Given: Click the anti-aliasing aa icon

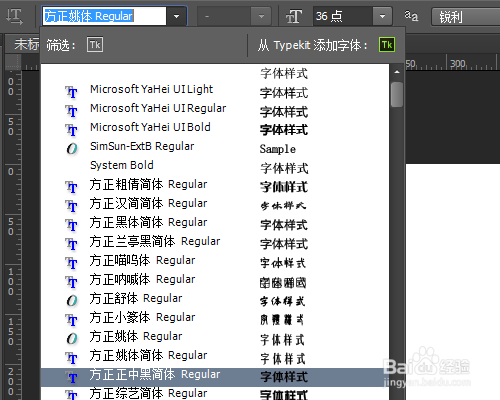Looking at the screenshot, I should click(x=411, y=15).
